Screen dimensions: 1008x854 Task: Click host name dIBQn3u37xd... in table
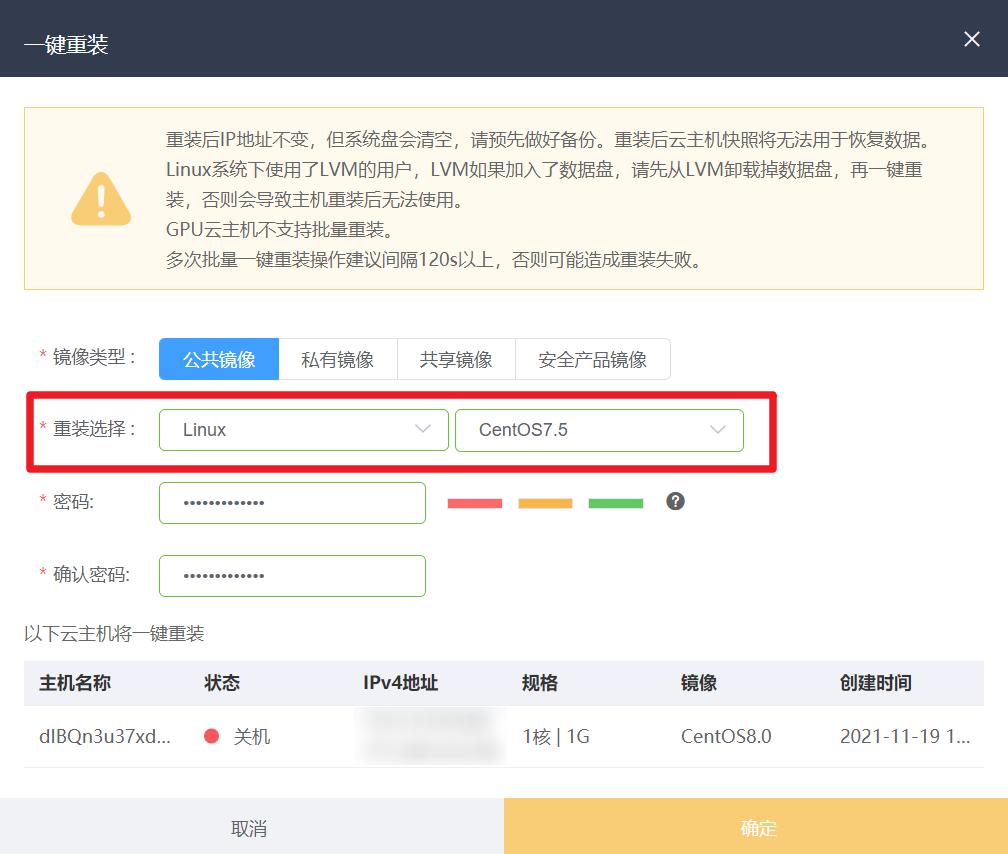coord(105,736)
